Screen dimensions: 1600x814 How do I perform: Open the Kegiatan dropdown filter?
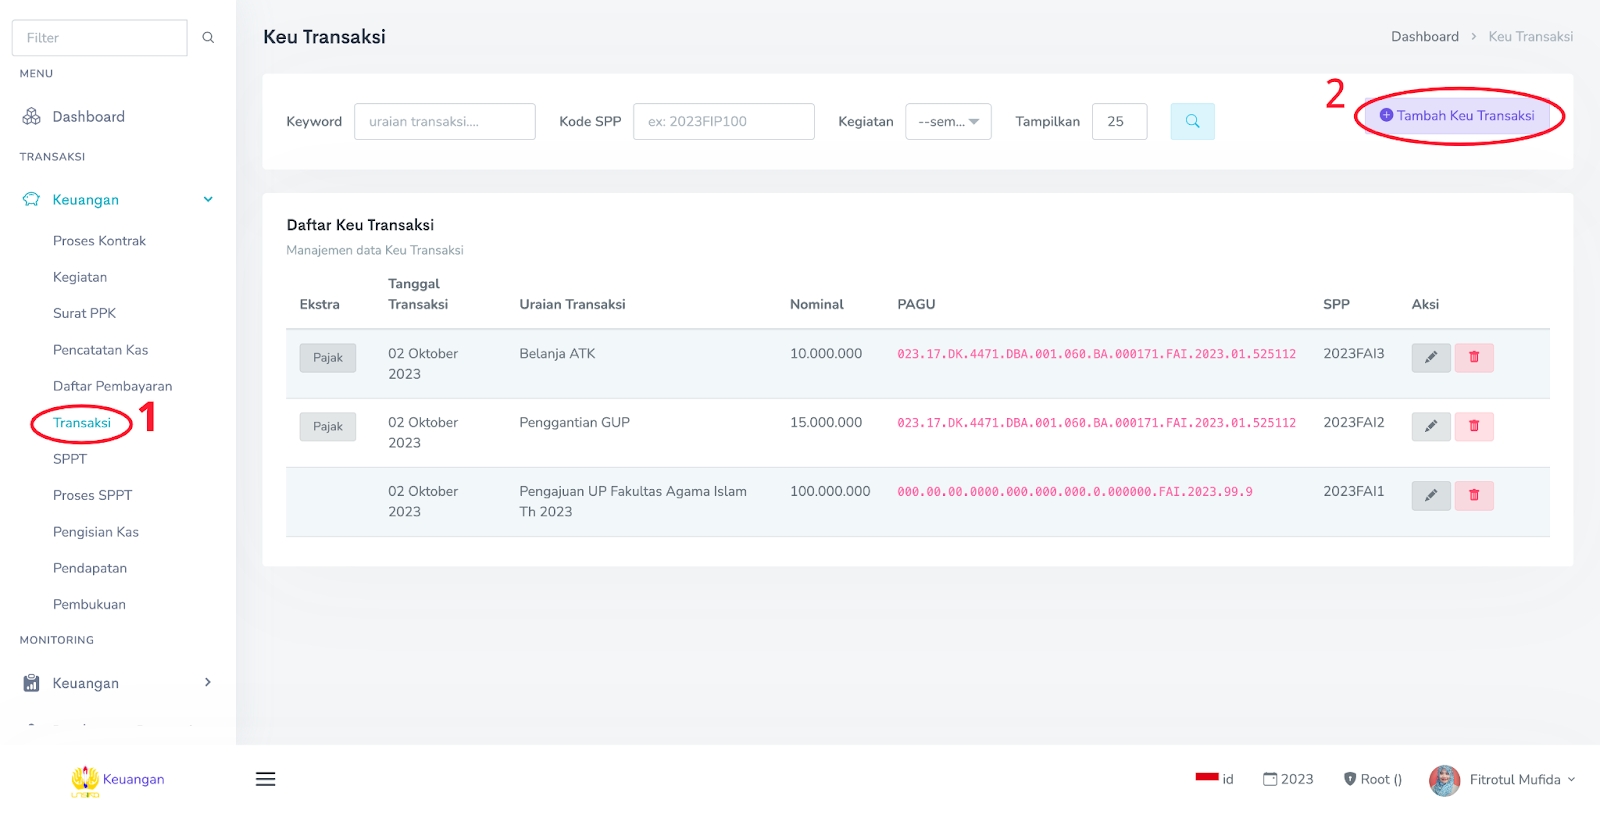point(947,122)
